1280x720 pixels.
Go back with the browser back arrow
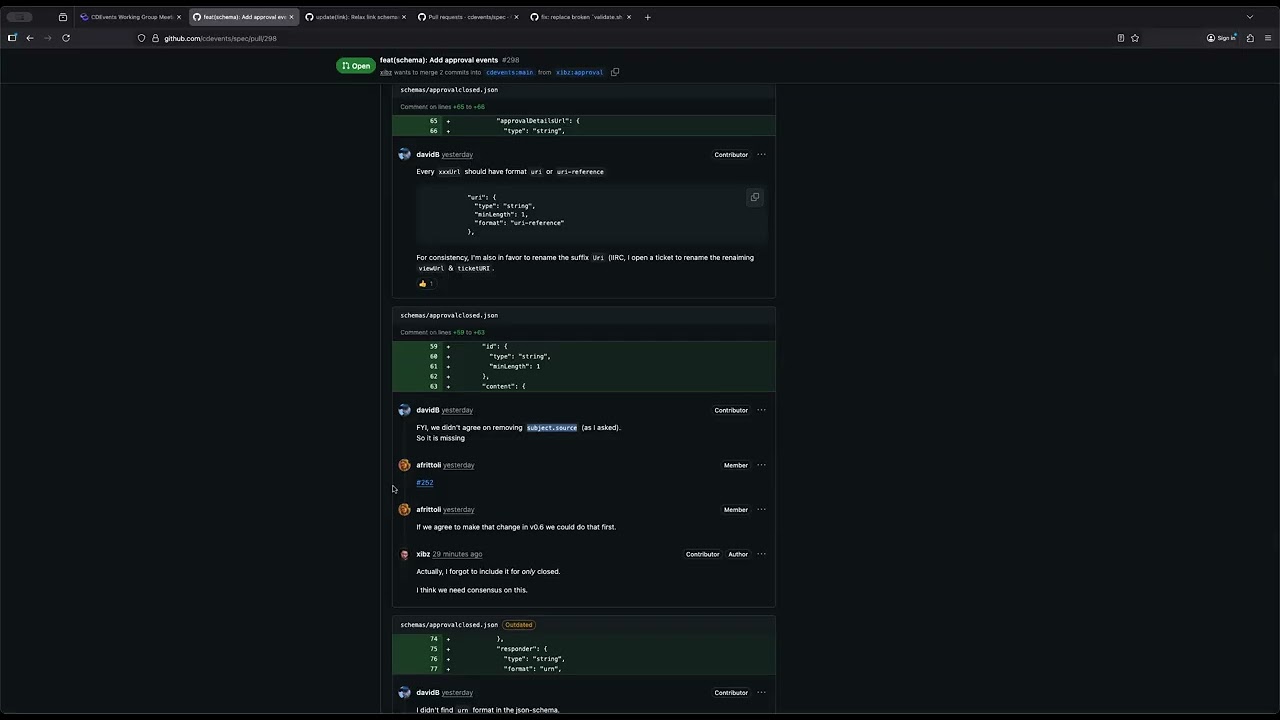tap(30, 38)
